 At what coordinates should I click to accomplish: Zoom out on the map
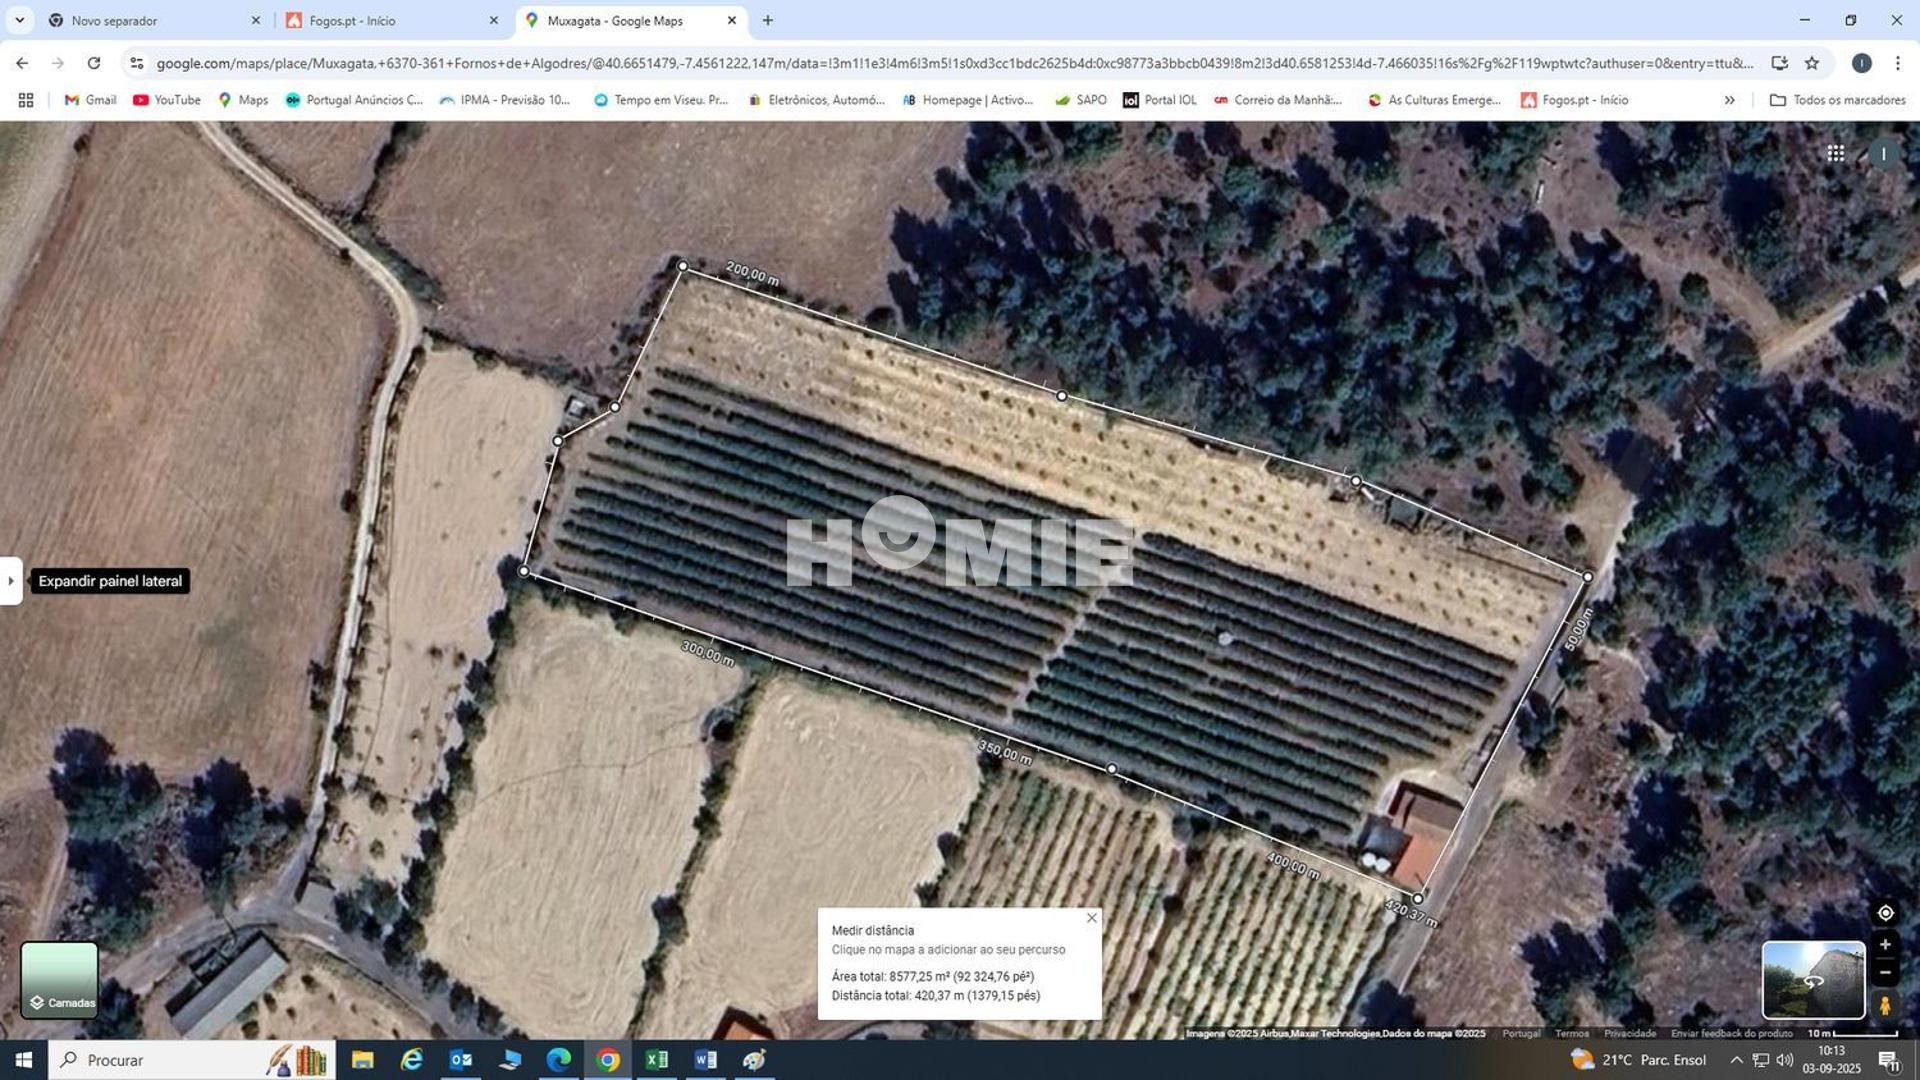pyautogui.click(x=1885, y=972)
